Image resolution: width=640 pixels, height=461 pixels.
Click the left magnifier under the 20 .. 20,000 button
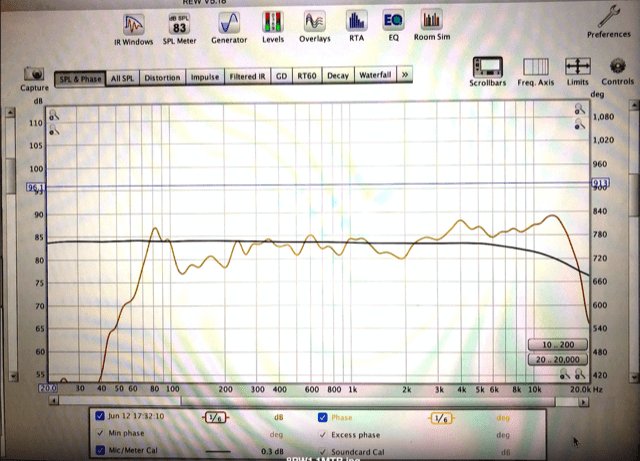(x=564, y=373)
